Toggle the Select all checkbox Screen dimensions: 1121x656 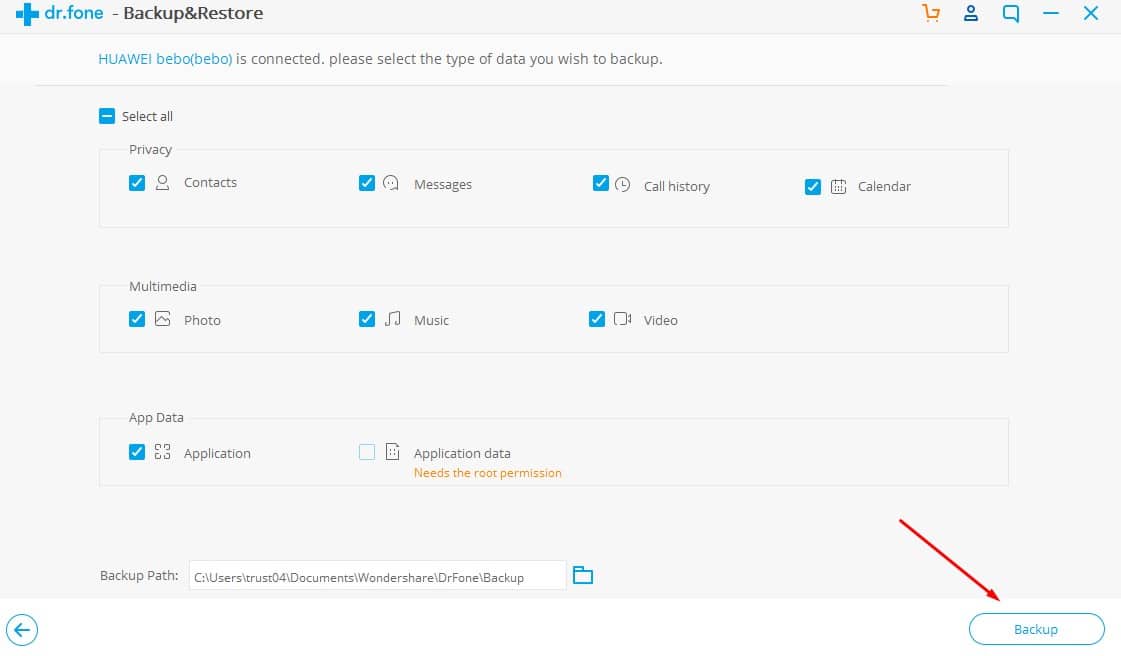pyautogui.click(x=107, y=116)
